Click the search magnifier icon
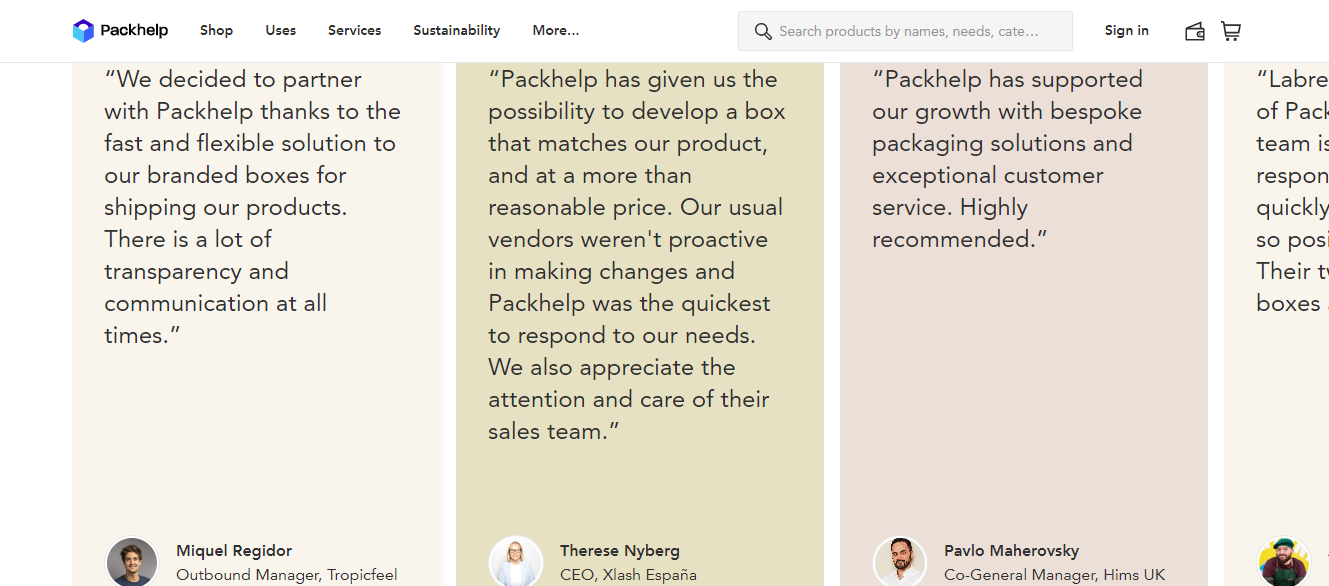Viewport: 1329px width, 586px height. (763, 31)
